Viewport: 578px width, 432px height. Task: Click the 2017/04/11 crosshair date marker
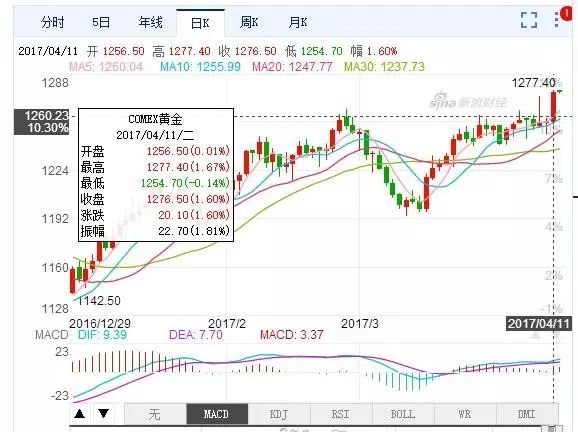pyautogui.click(x=539, y=324)
